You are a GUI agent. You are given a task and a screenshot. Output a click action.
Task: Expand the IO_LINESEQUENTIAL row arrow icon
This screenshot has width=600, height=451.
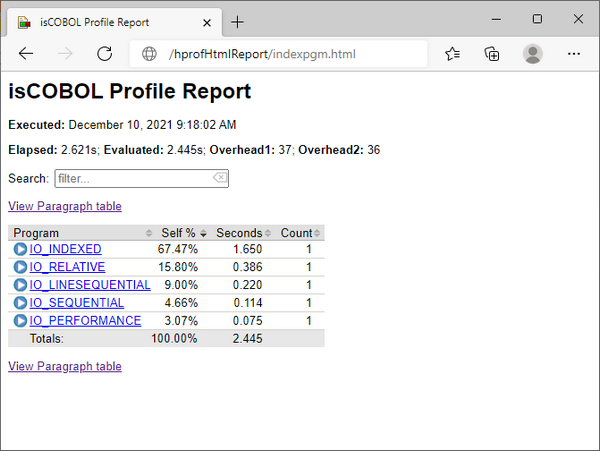pyautogui.click(x=20, y=285)
